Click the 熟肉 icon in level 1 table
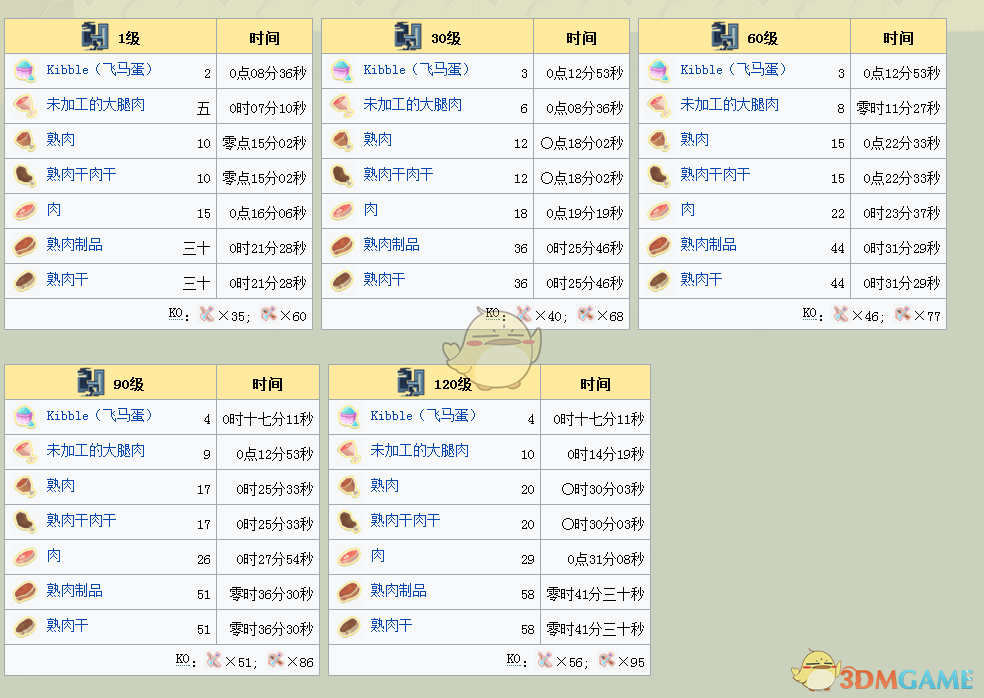 pyautogui.click(x=25, y=141)
